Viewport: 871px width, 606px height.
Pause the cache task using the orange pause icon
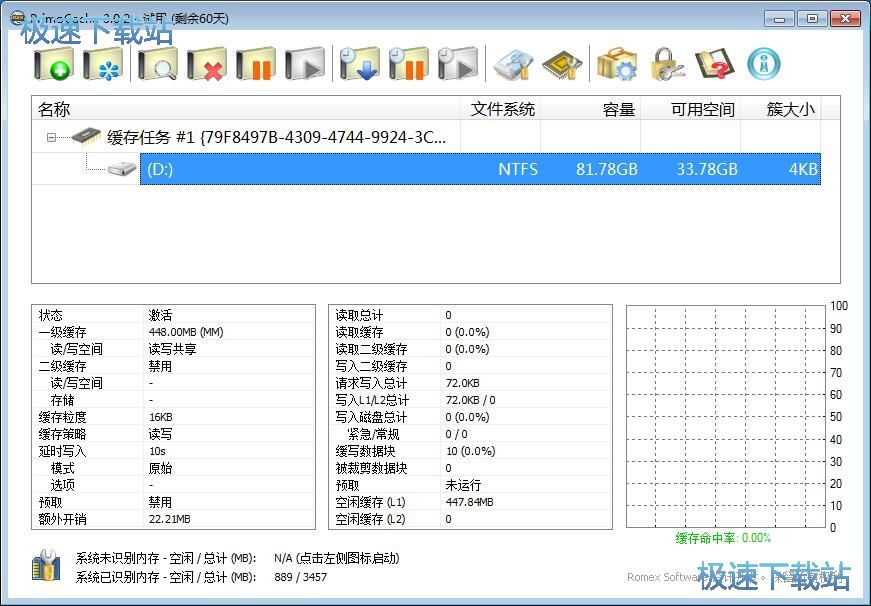click(256, 65)
